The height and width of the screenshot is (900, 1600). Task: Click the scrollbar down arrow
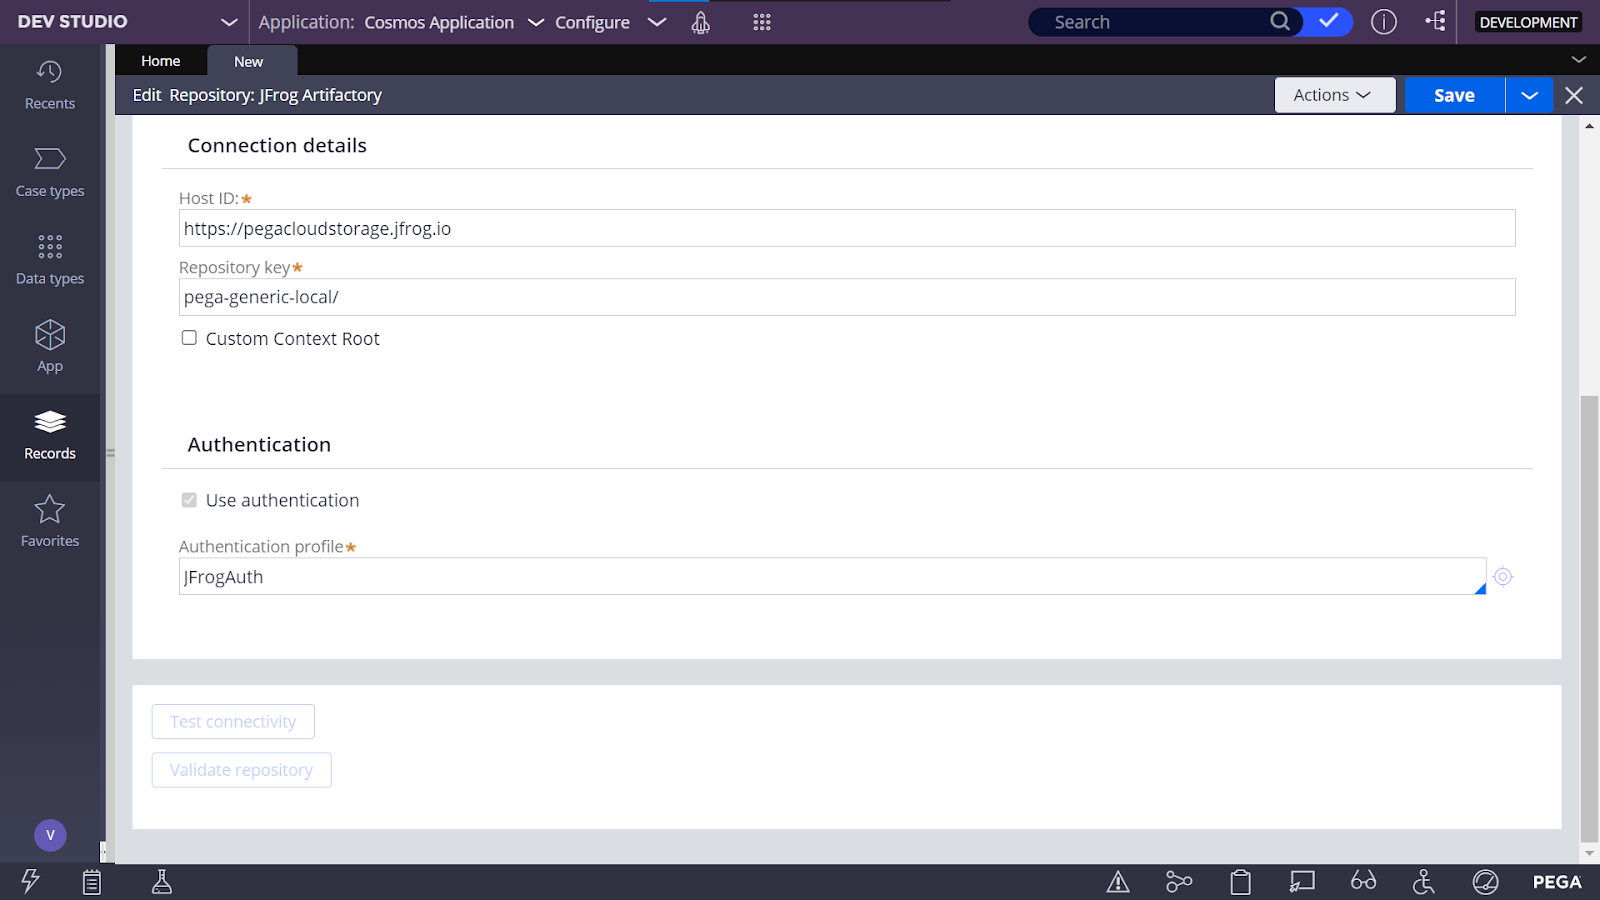coord(1589,854)
